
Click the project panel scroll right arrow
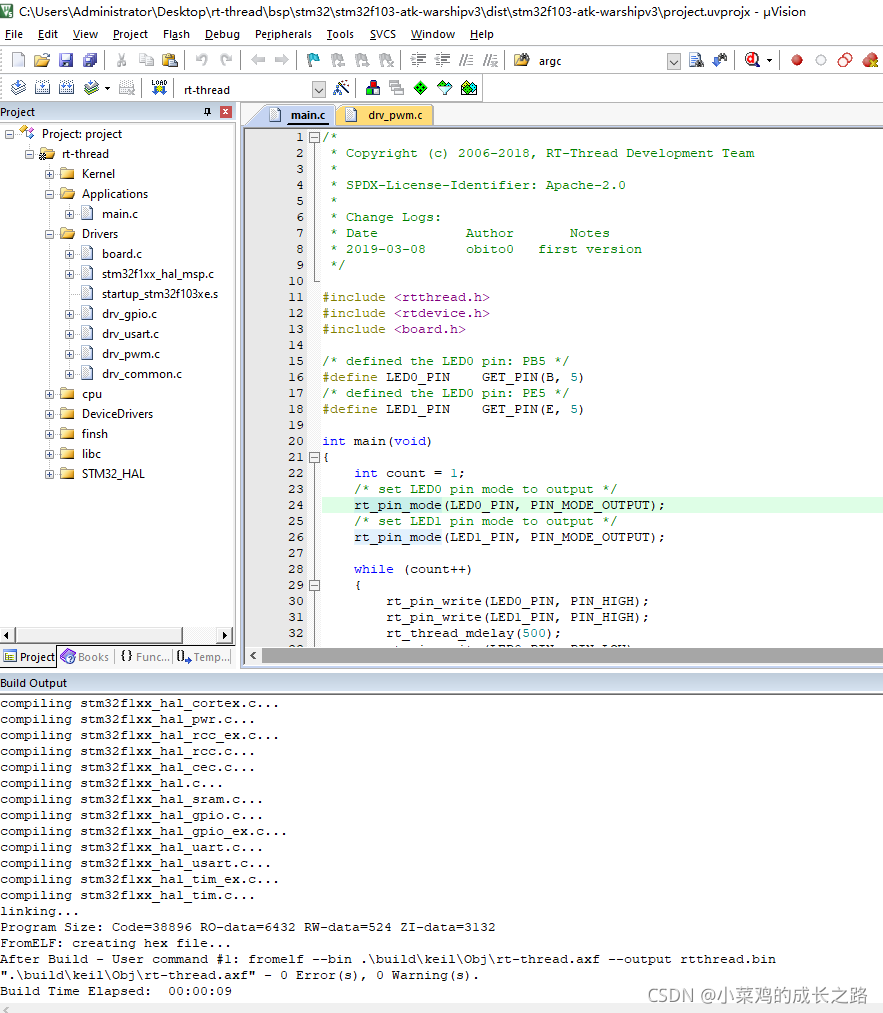click(225, 635)
